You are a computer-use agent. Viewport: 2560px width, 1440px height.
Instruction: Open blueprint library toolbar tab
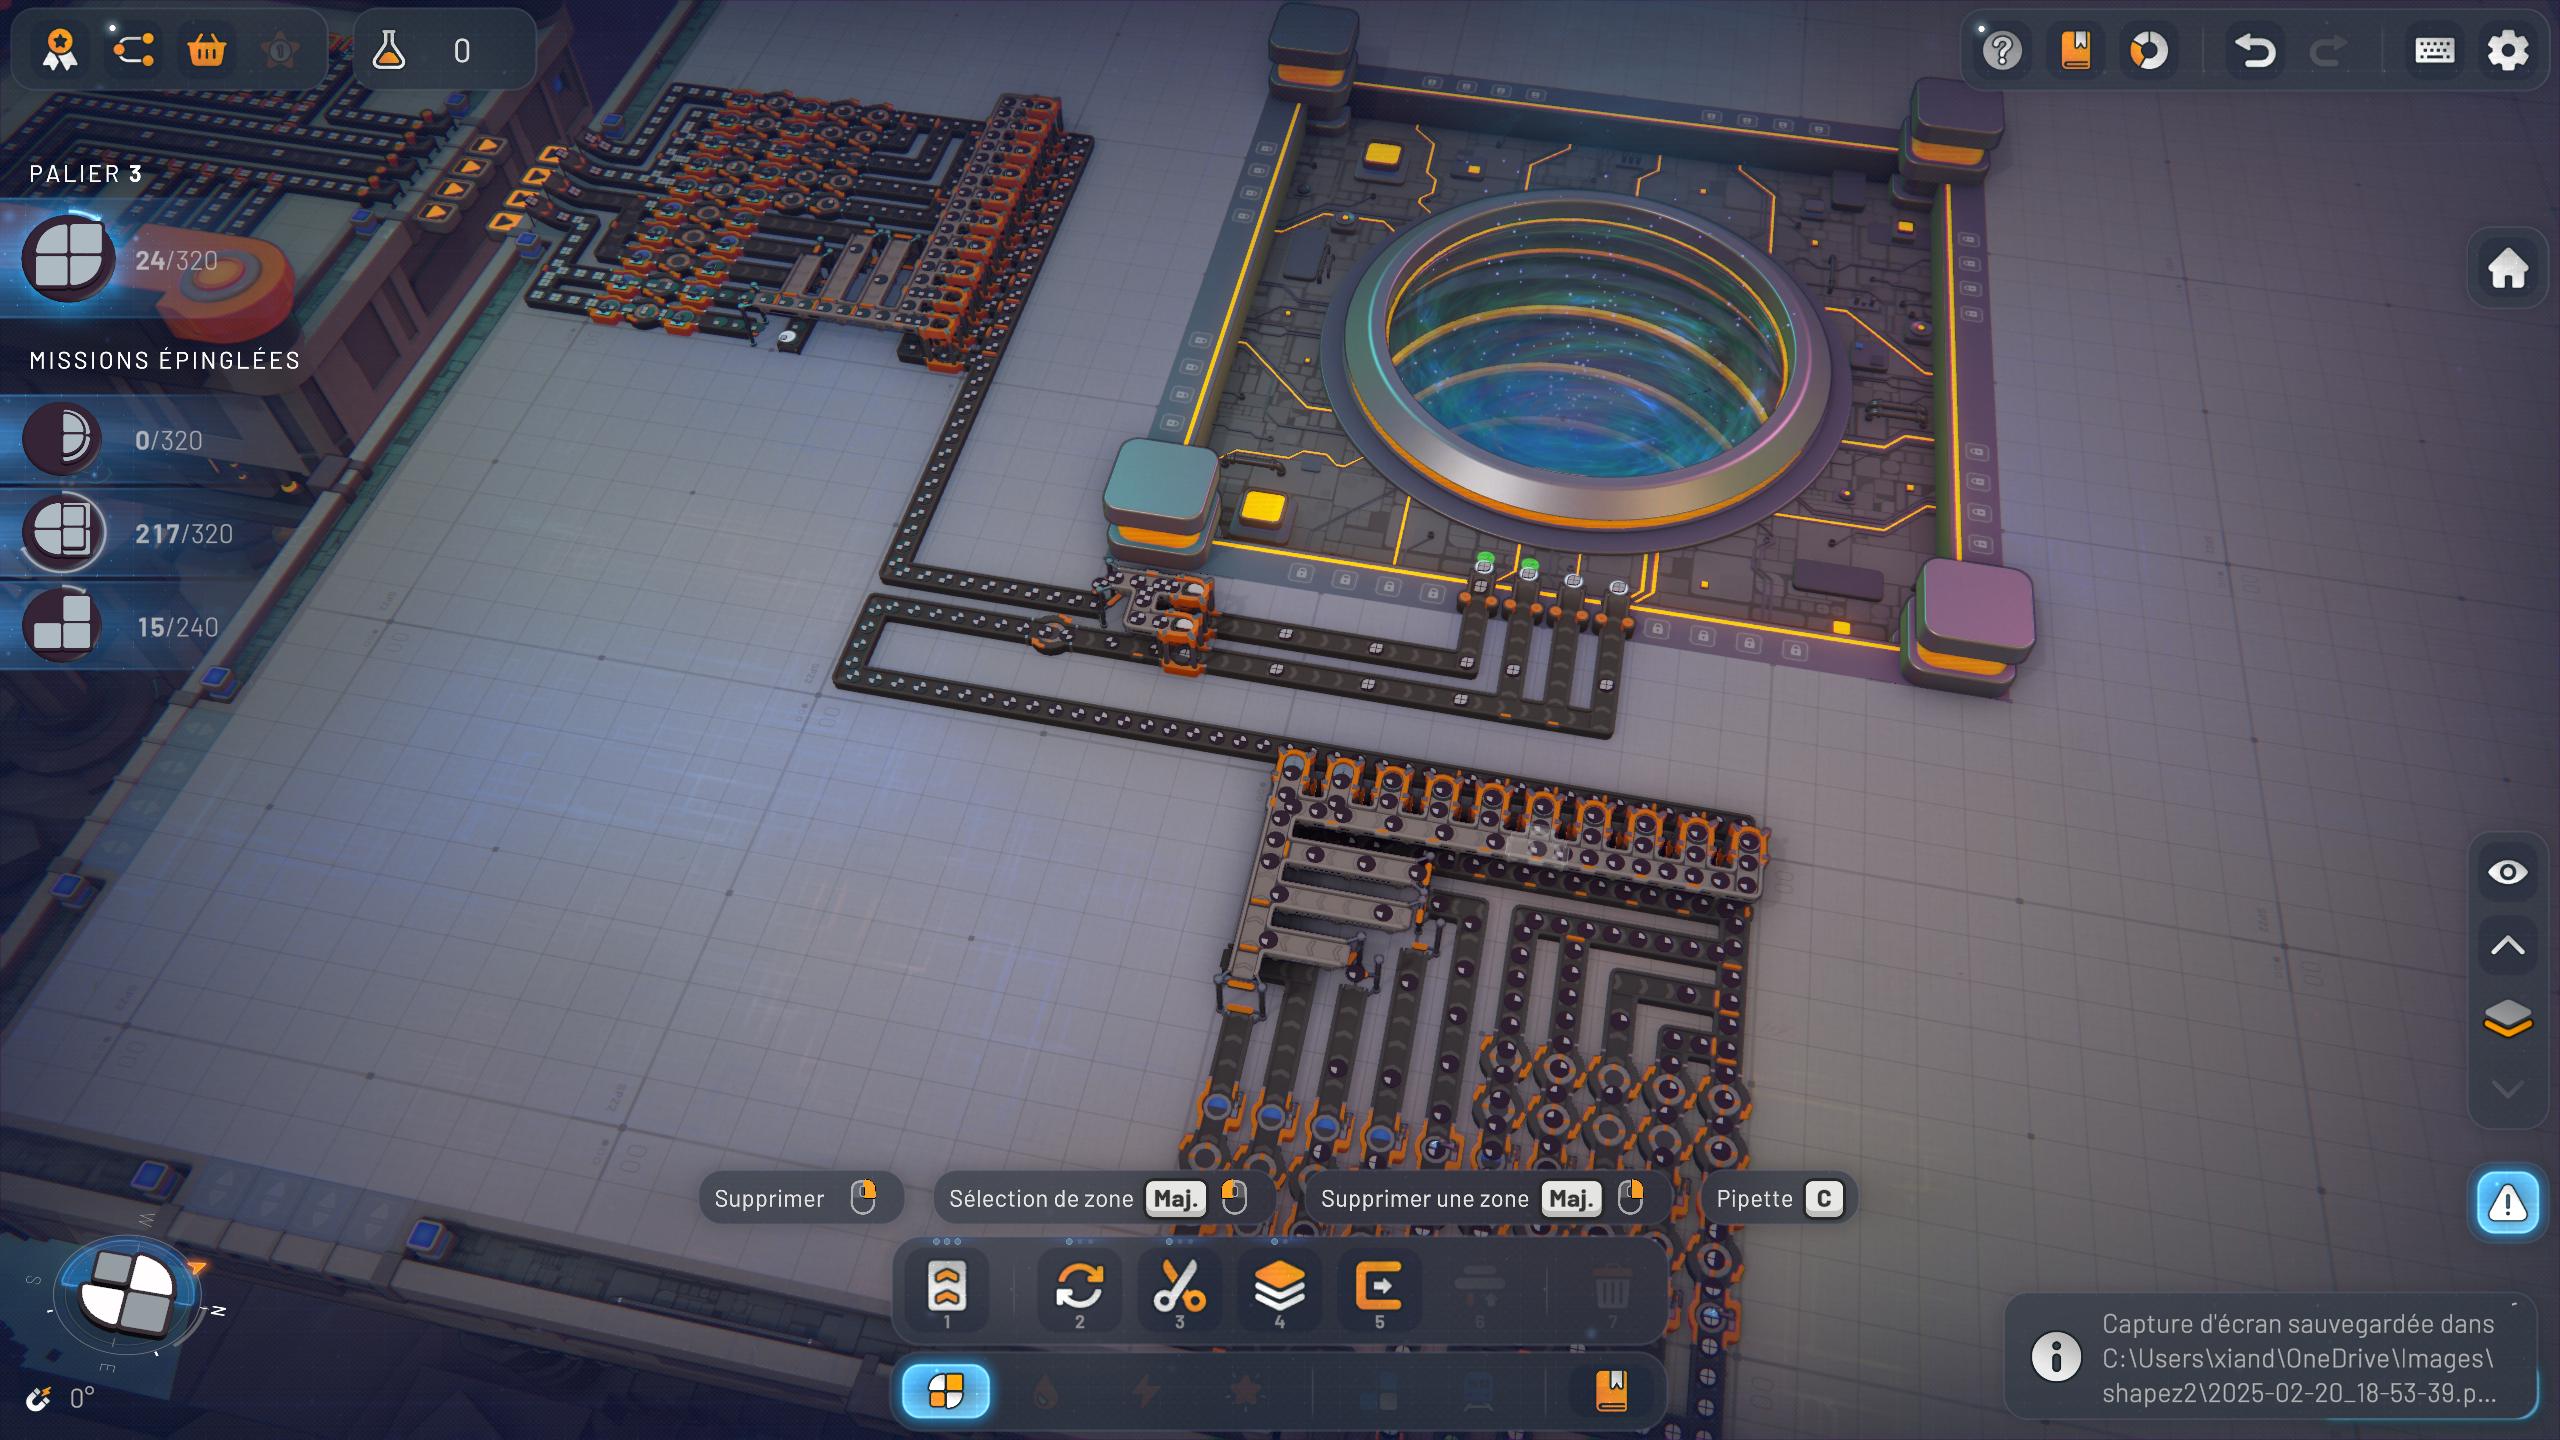(x=1611, y=1391)
